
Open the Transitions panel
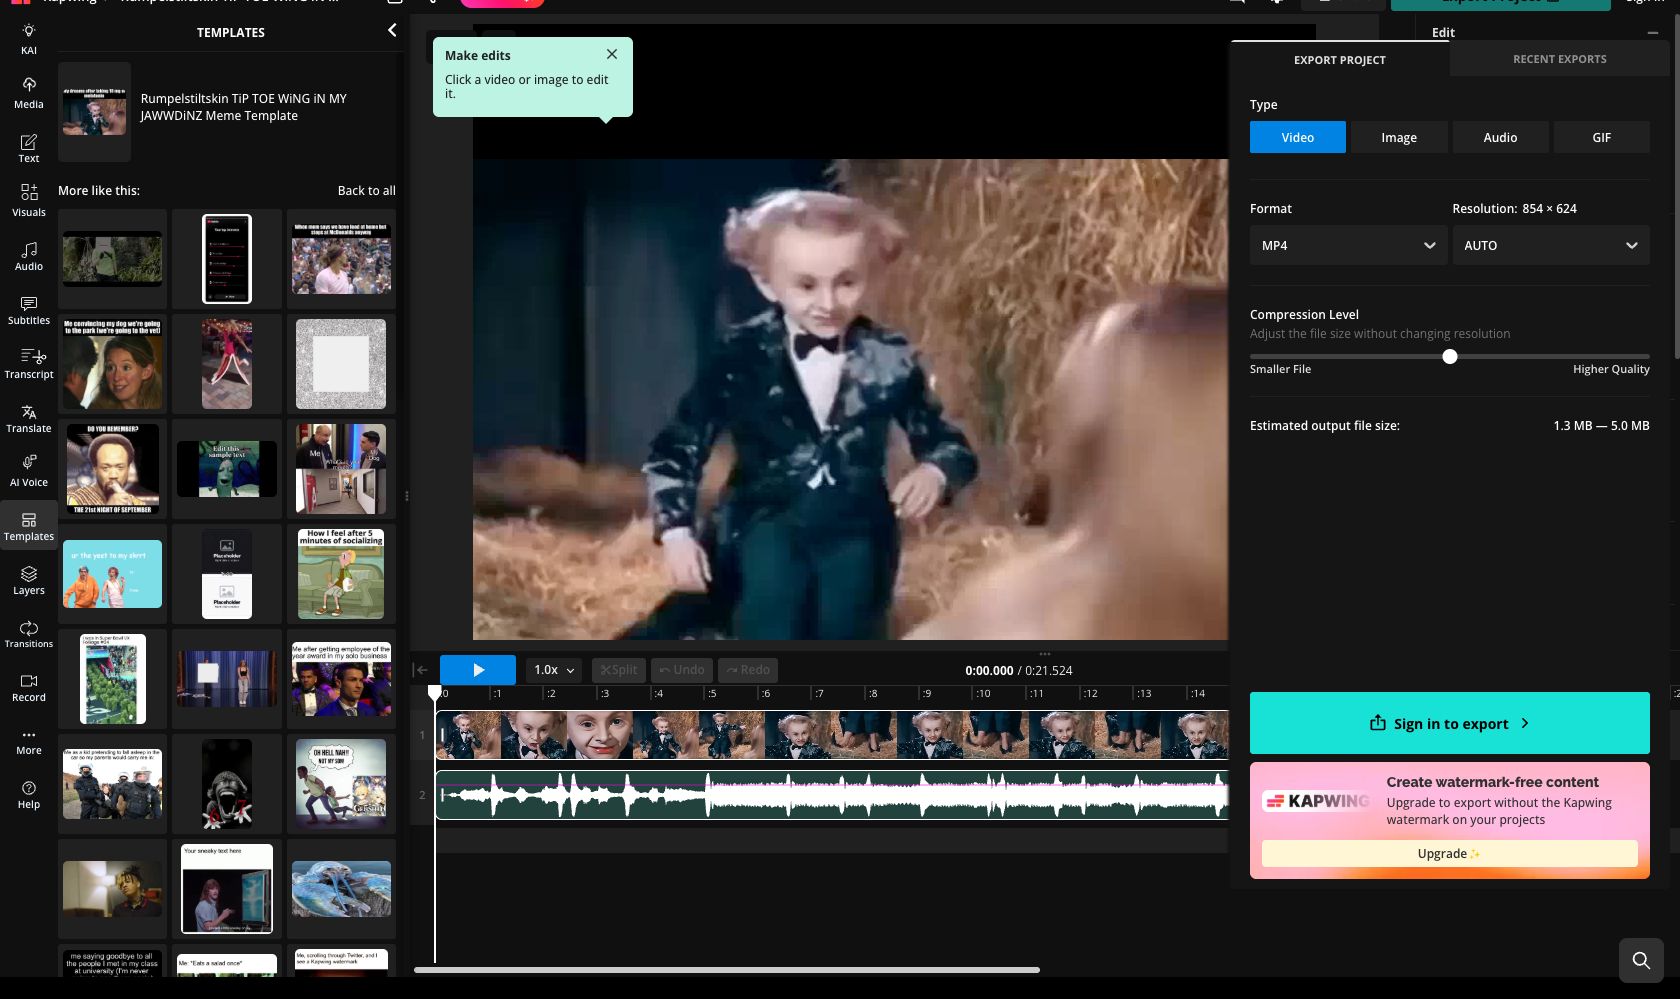click(28, 633)
